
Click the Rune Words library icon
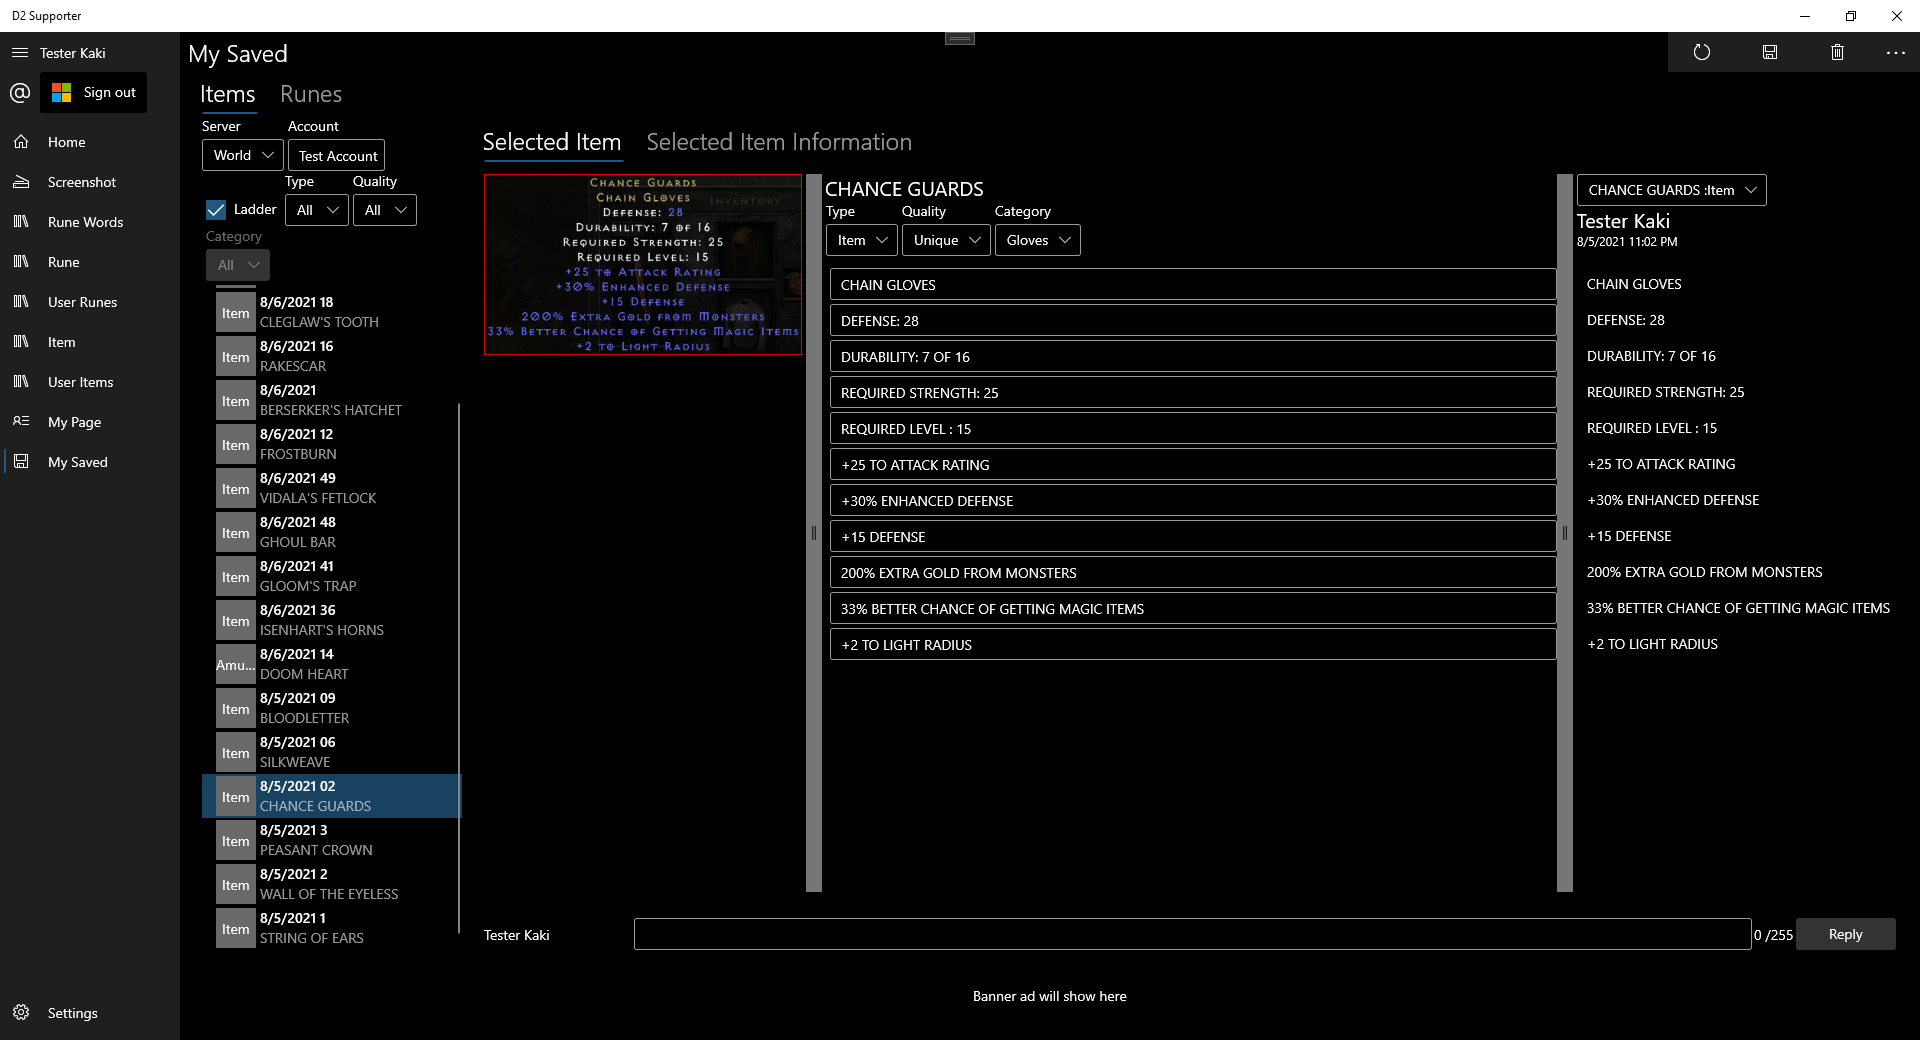tap(21, 222)
